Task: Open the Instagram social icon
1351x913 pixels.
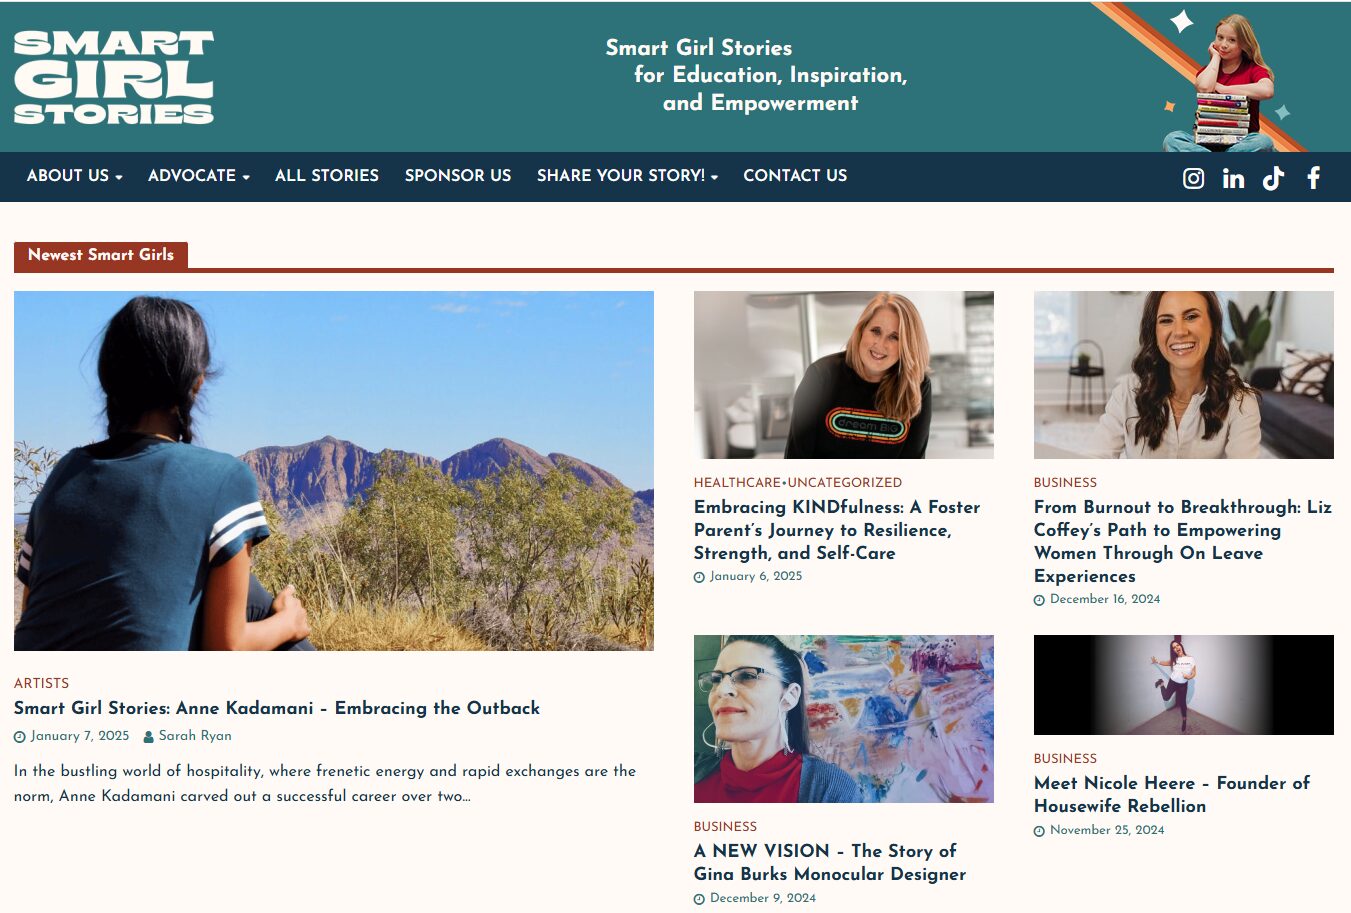Action: (1193, 178)
